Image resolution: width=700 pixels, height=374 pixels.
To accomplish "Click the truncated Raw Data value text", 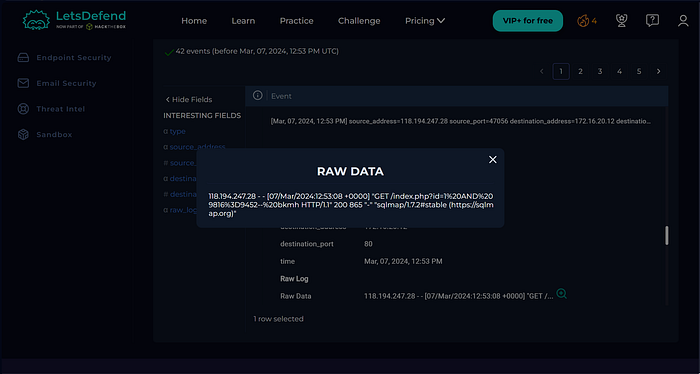I will [x=459, y=296].
